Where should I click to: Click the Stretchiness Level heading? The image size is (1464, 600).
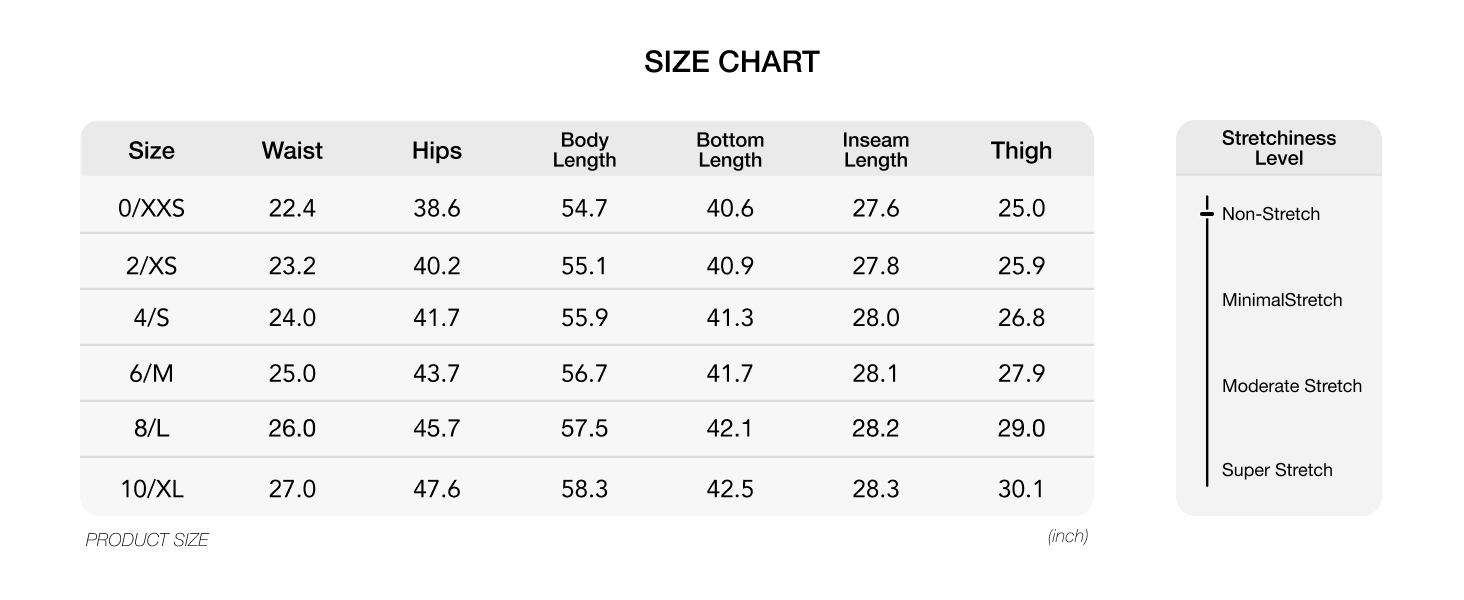coord(1278,148)
